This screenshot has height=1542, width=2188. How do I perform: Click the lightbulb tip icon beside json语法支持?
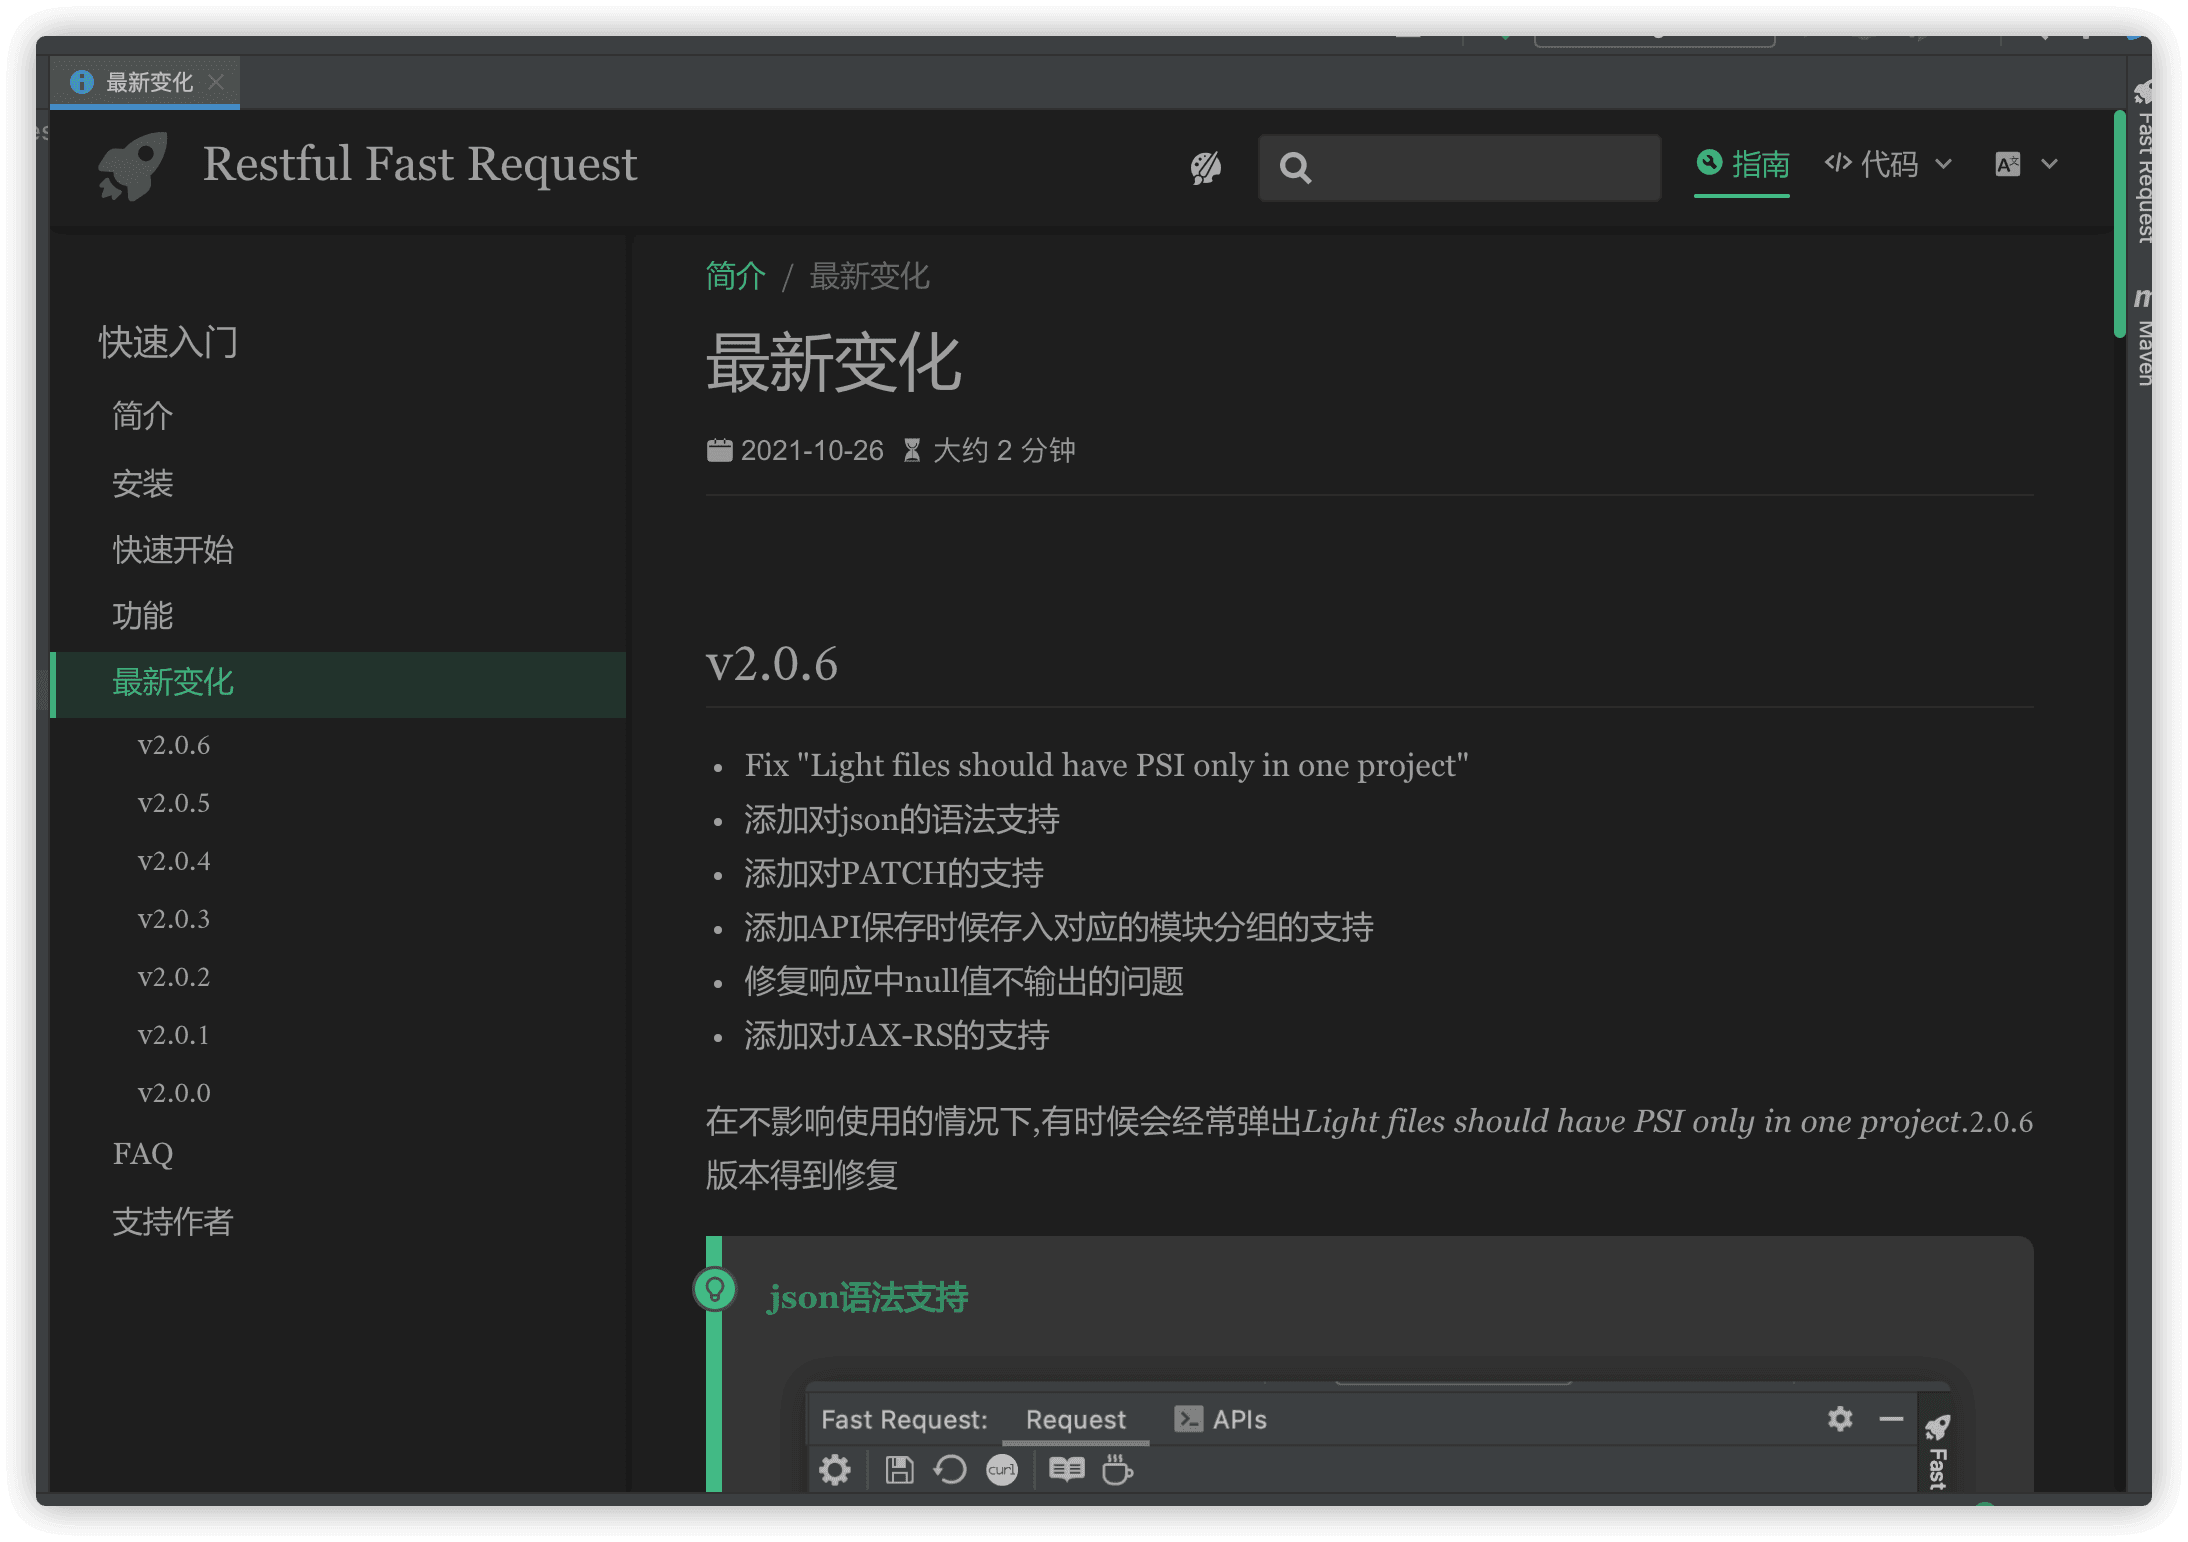click(714, 1289)
